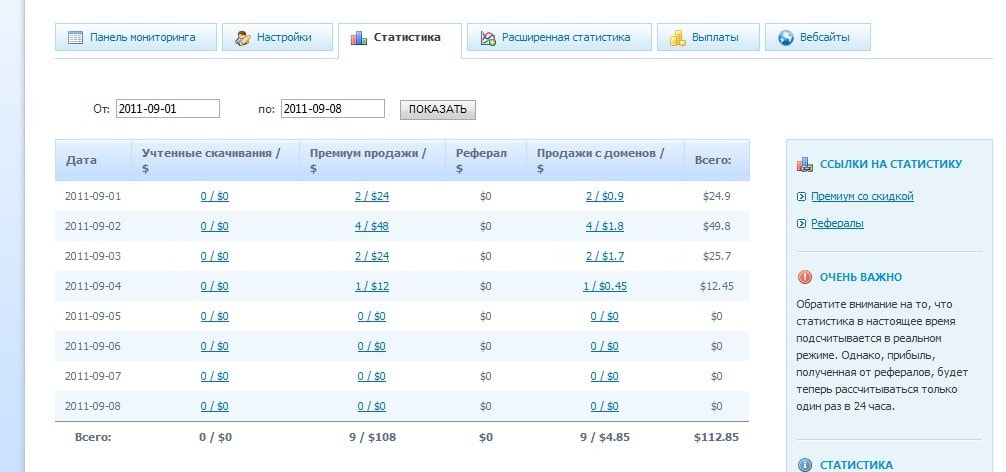
Task: Click the monitoring panel tab icon
Action: point(75,38)
